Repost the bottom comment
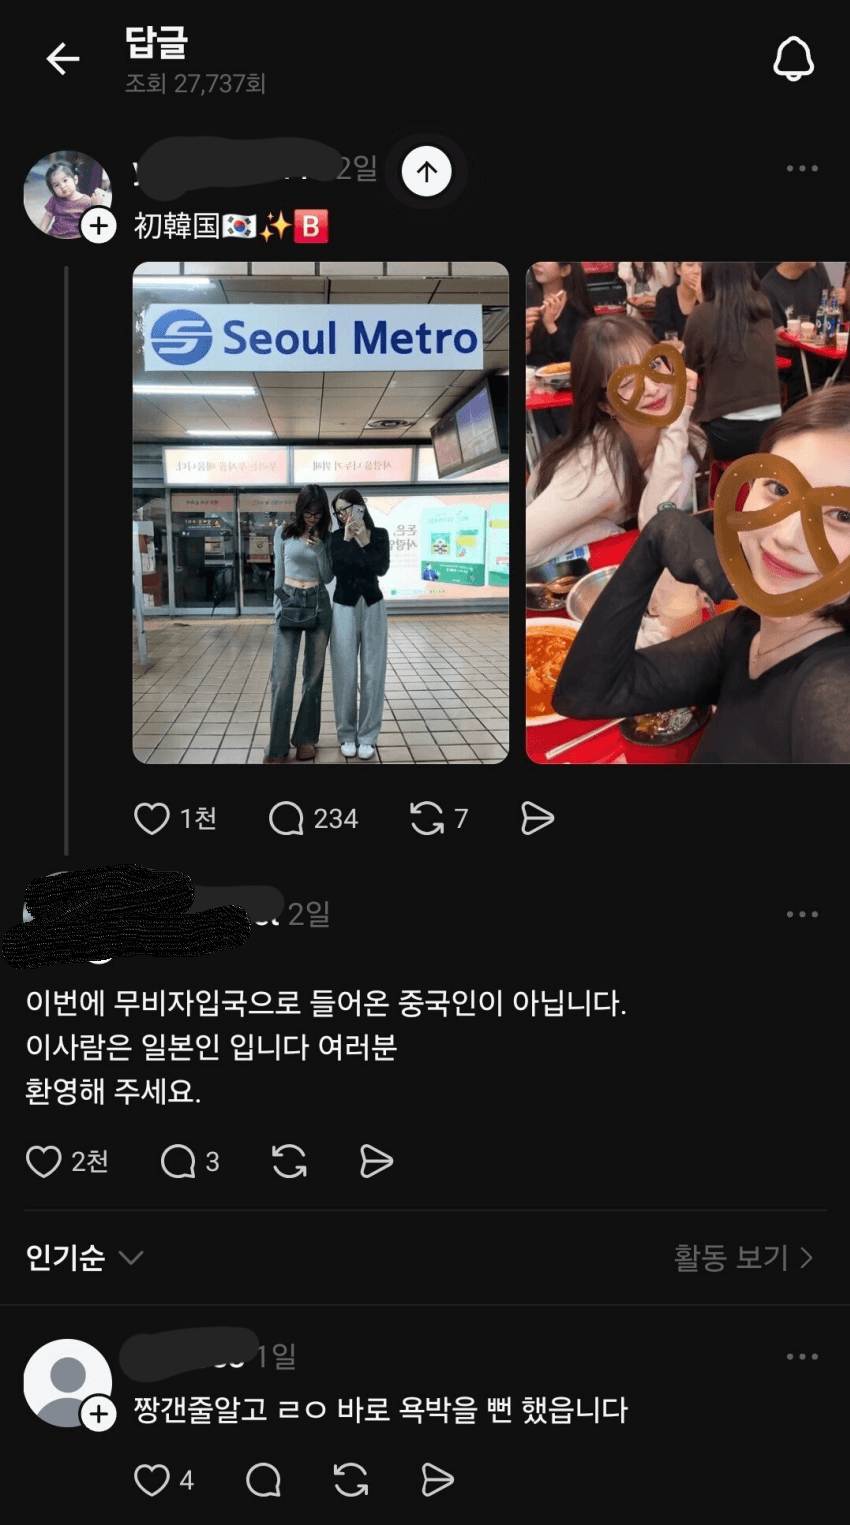 [351, 1480]
